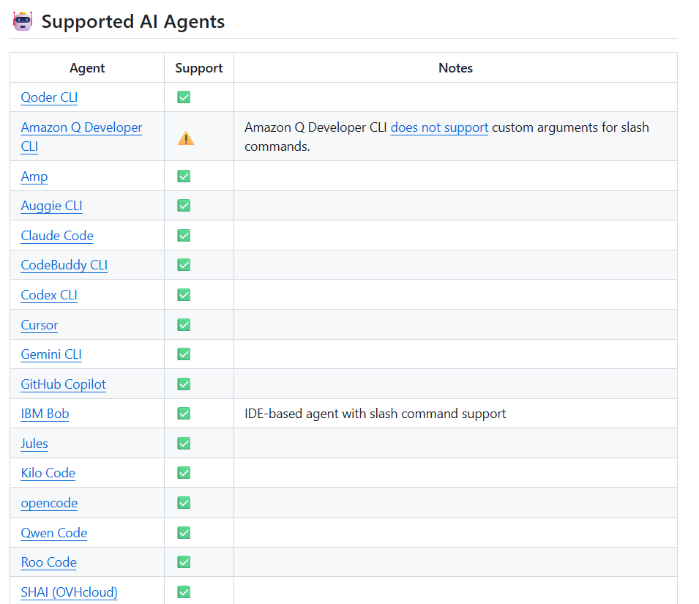699x604 pixels.
Task: Open the Qoder CLI link
Action: pos(49,97)
